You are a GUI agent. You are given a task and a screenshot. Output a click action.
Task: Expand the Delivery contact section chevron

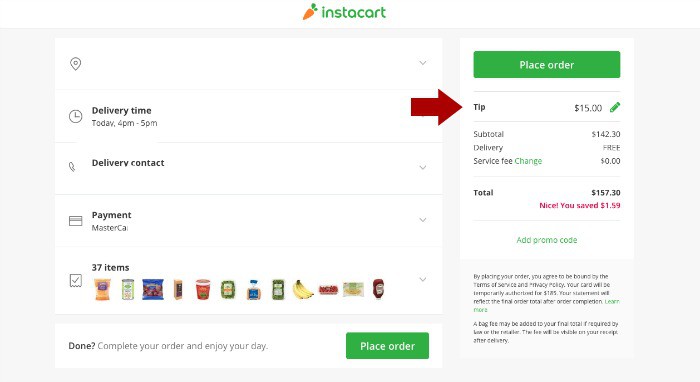coord(422,167)
